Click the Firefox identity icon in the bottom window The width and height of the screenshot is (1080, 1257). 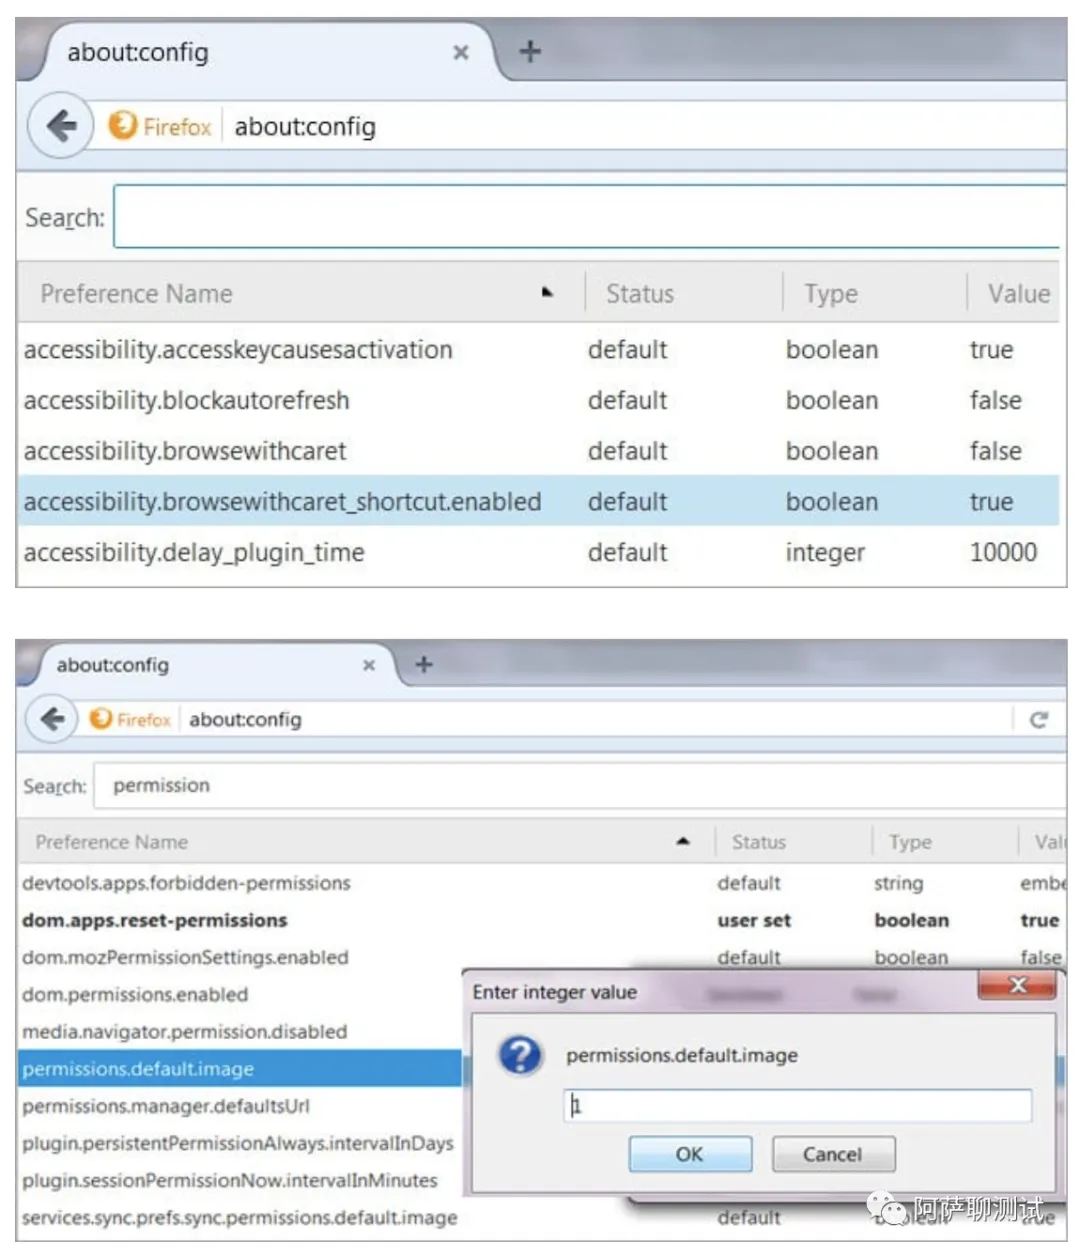click(x=100, y=719)
